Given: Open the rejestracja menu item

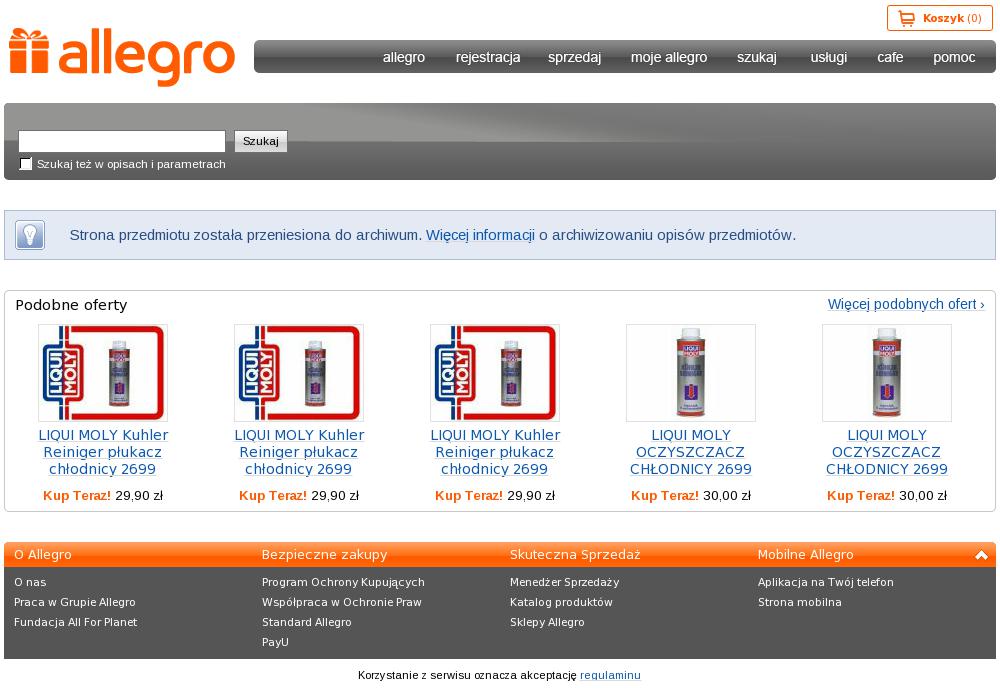Looking at the screenshot, I should point(488,57).
